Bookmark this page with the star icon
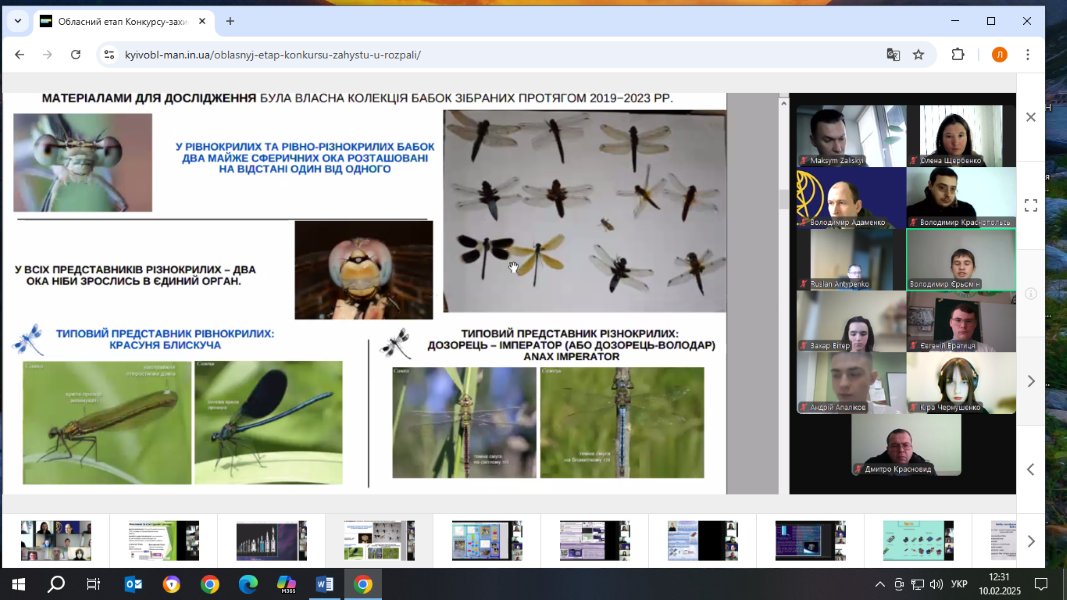The width and height of the screenshot is (1067, 600). [919, 55]
